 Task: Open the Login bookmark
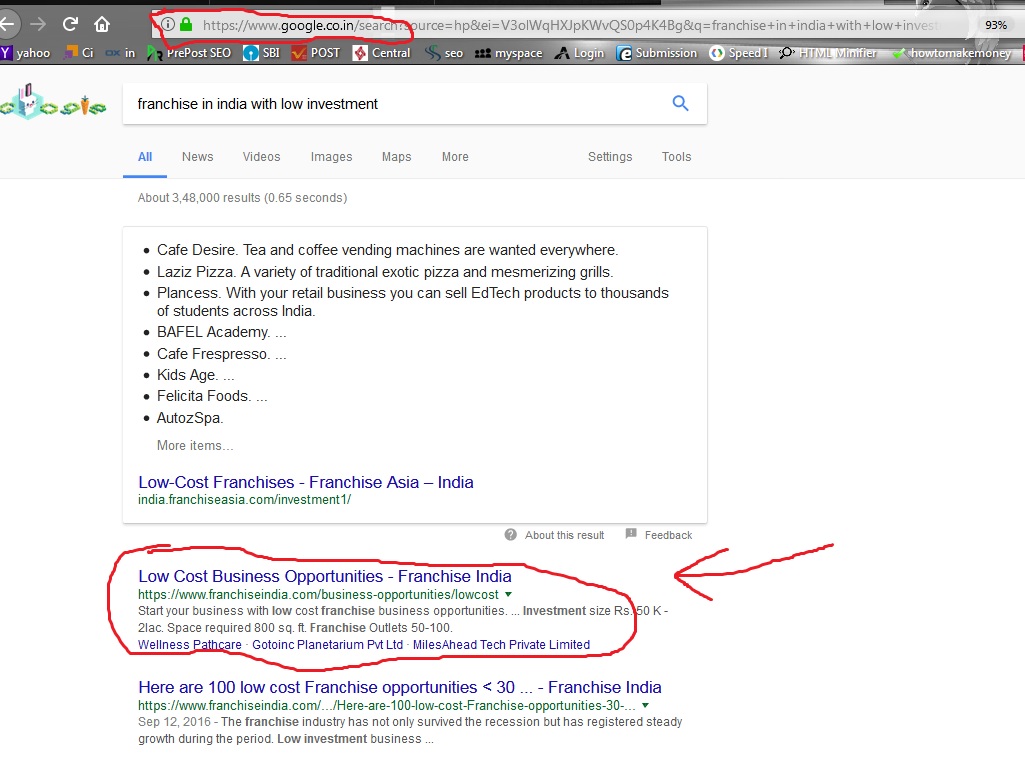(580, 52)
